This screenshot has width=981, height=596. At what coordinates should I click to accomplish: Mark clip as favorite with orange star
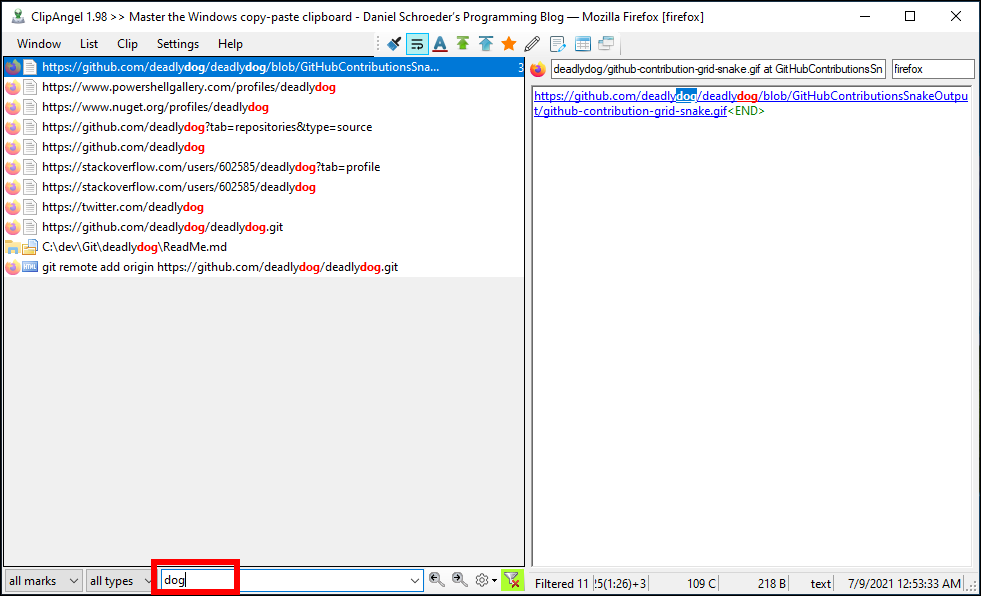click(x=509, y=44)
